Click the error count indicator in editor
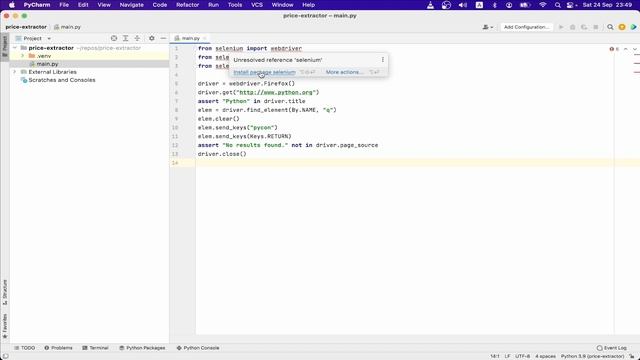Image resolution: width=640 pixels, height=360 pixels. [614, 49]
